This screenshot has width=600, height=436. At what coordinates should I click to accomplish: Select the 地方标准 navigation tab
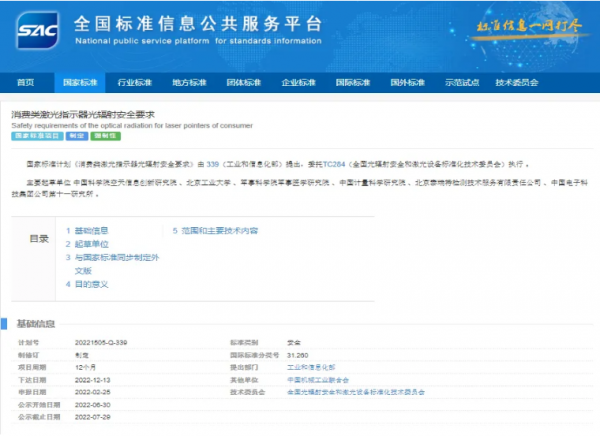(x=189, y=81)
